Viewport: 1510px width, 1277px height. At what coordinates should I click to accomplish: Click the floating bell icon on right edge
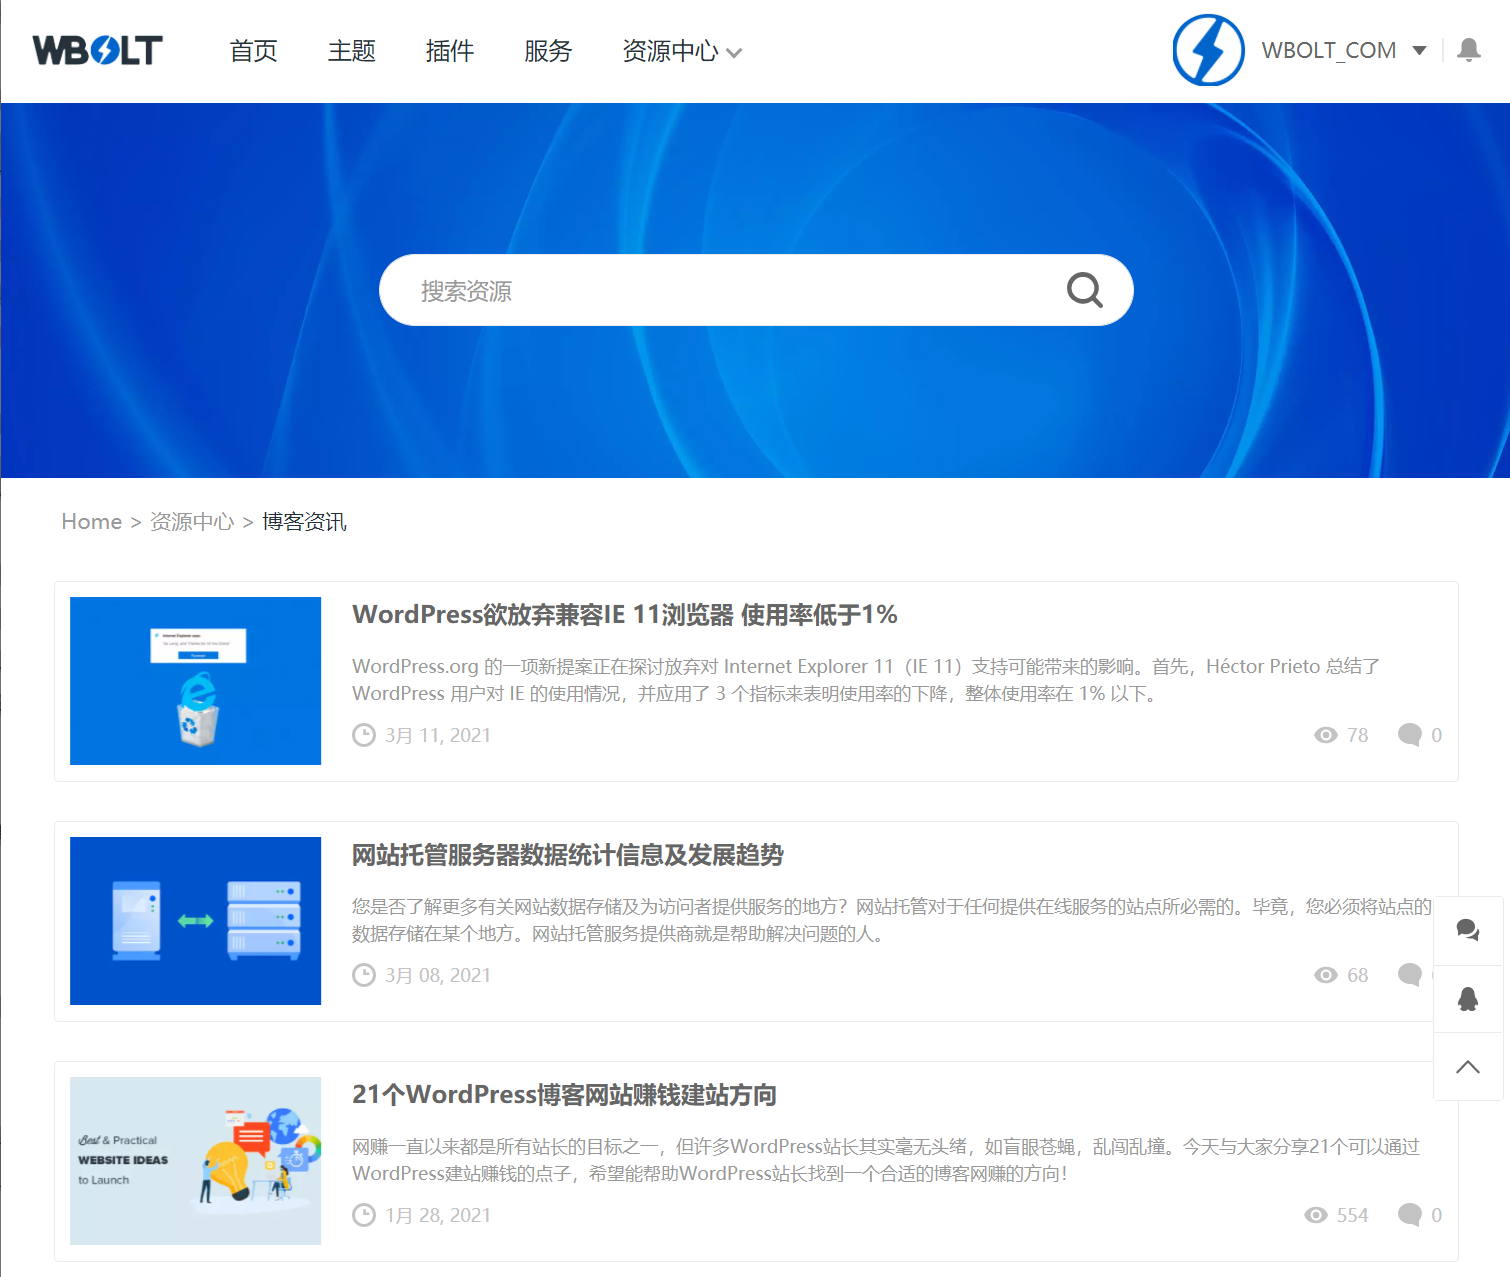pos(1467,999)
